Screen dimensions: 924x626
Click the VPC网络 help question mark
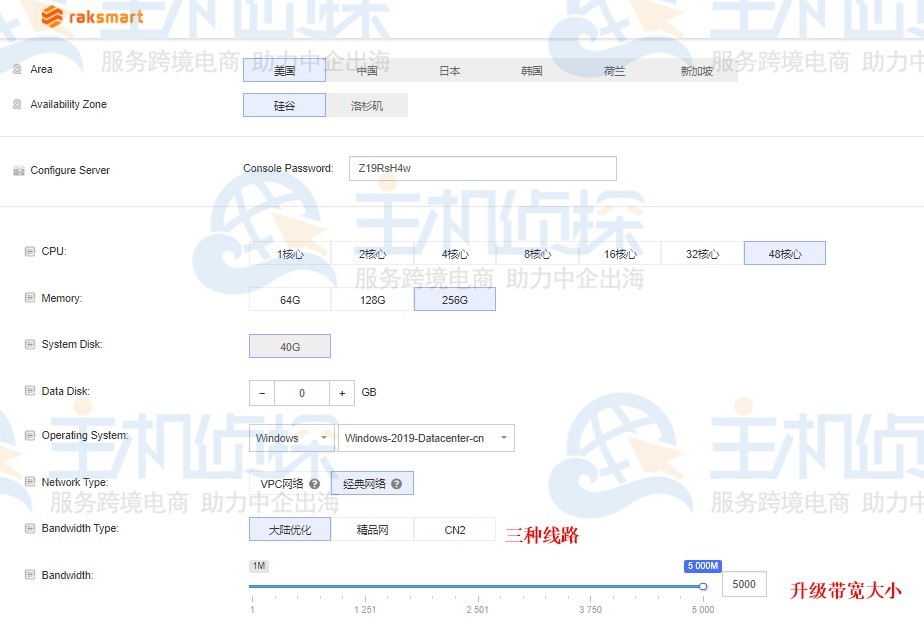314,482
